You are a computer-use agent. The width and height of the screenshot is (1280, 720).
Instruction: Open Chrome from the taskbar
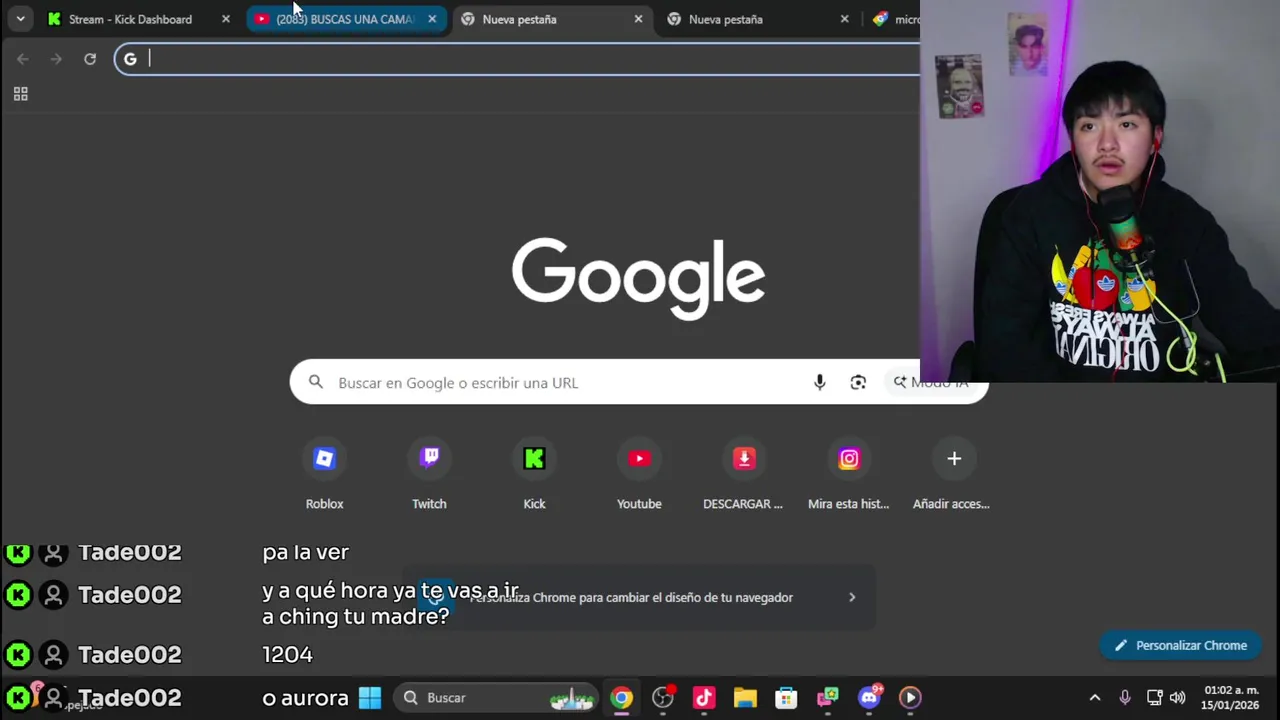pyautogui.click(x=622, y=697)
